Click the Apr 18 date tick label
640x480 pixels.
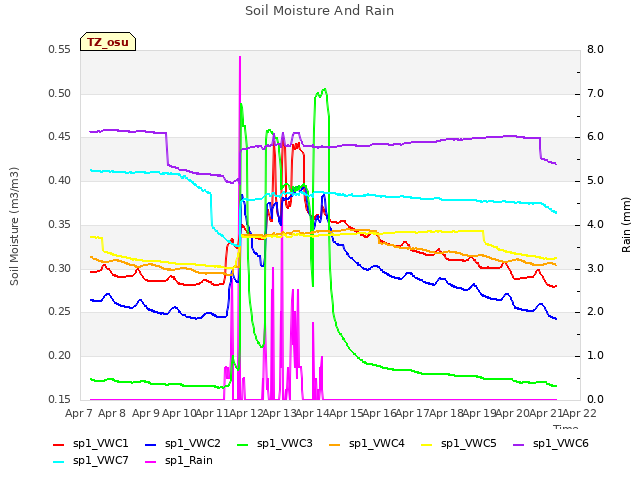pos(446,413)
